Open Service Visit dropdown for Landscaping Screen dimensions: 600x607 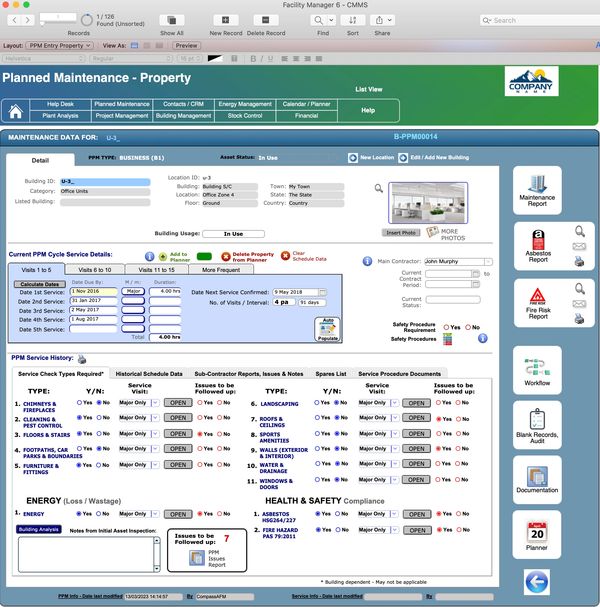(392, 402)
